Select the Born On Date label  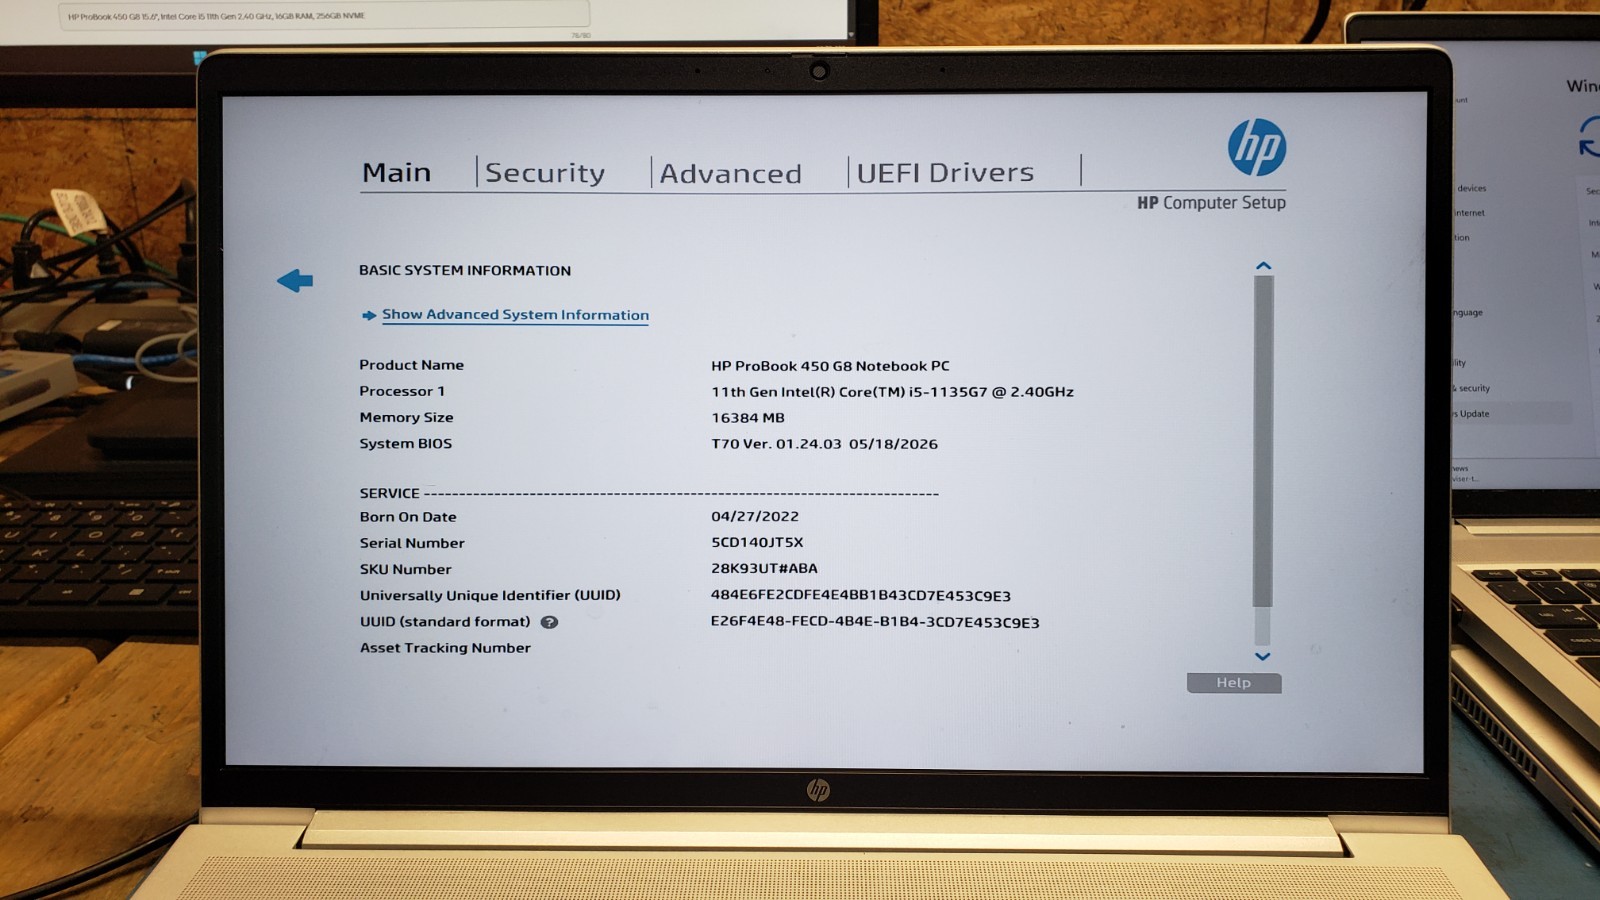(408, 517)
